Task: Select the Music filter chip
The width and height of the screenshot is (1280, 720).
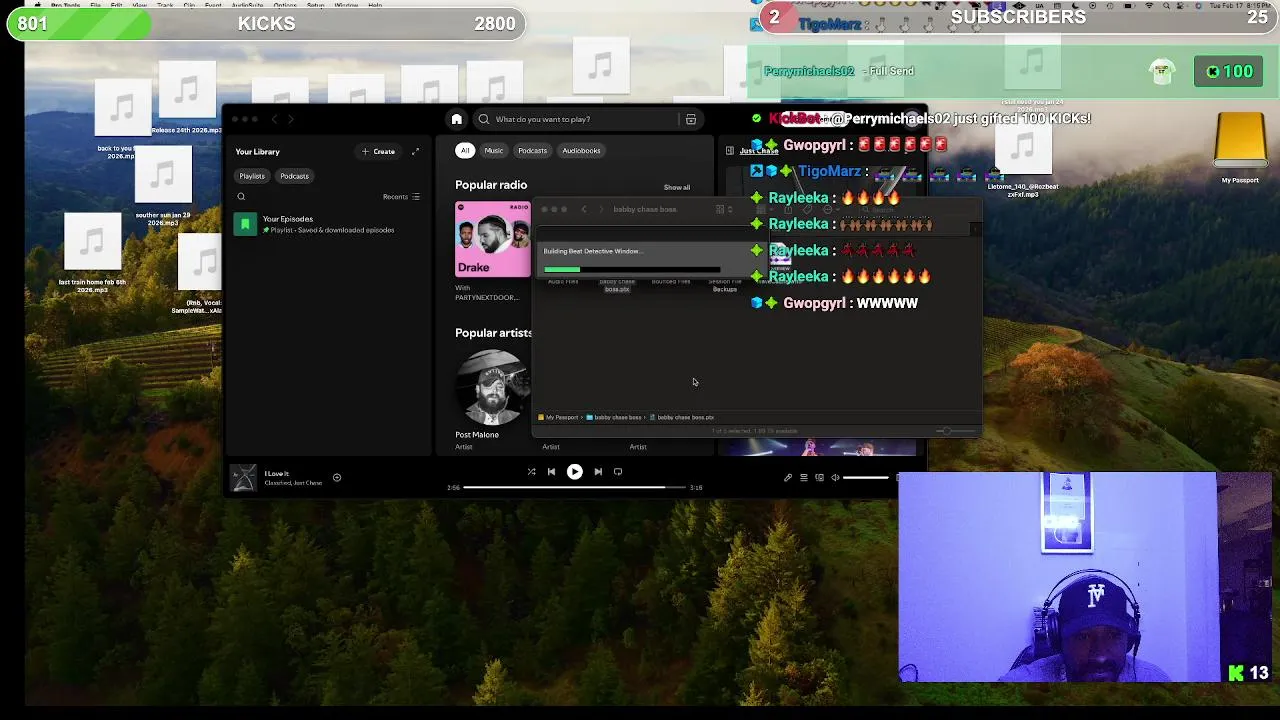Action: [x=494, y=150]
